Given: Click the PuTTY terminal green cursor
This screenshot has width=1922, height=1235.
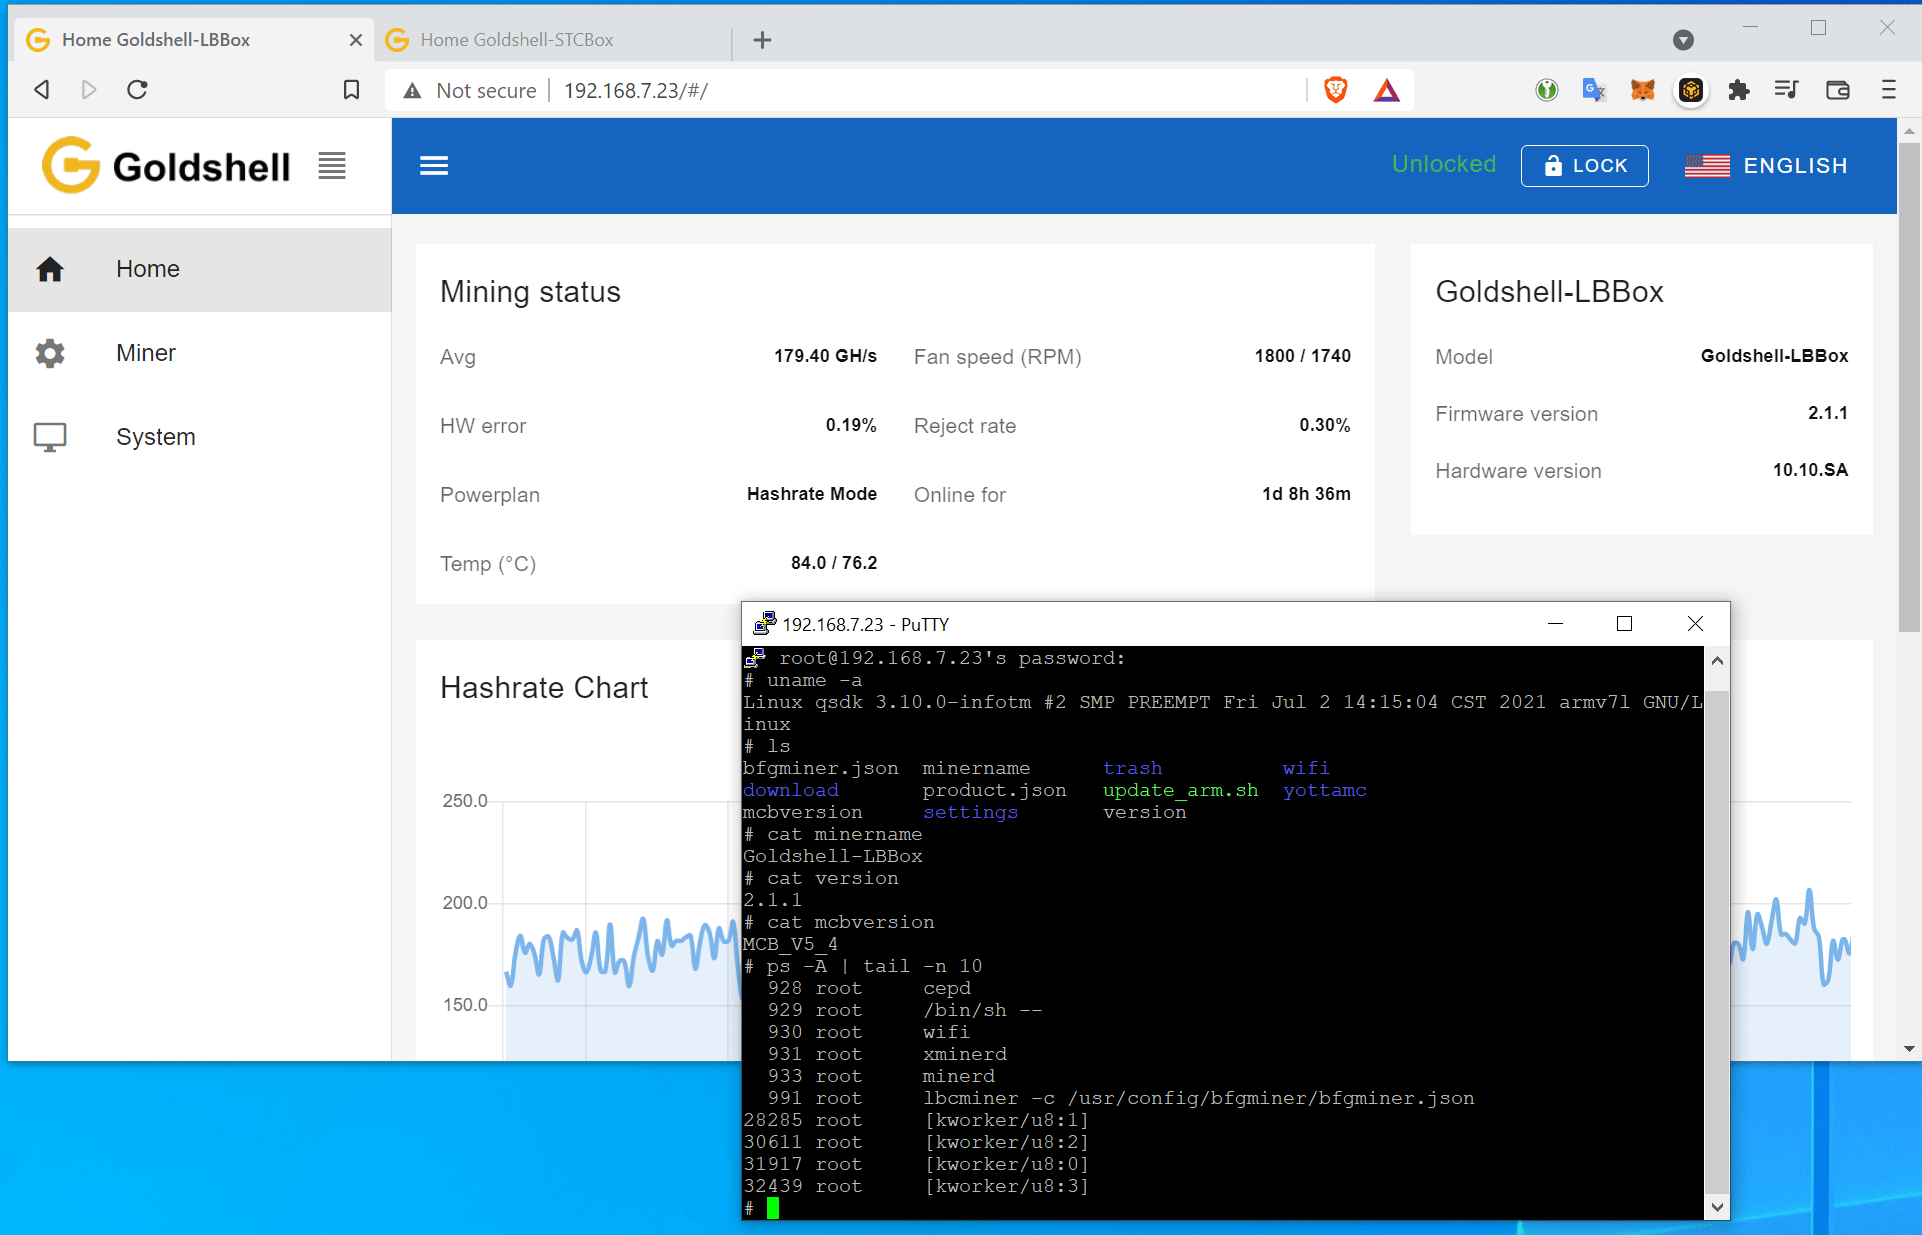Looking at the screenshot, I should (773, 1208).
